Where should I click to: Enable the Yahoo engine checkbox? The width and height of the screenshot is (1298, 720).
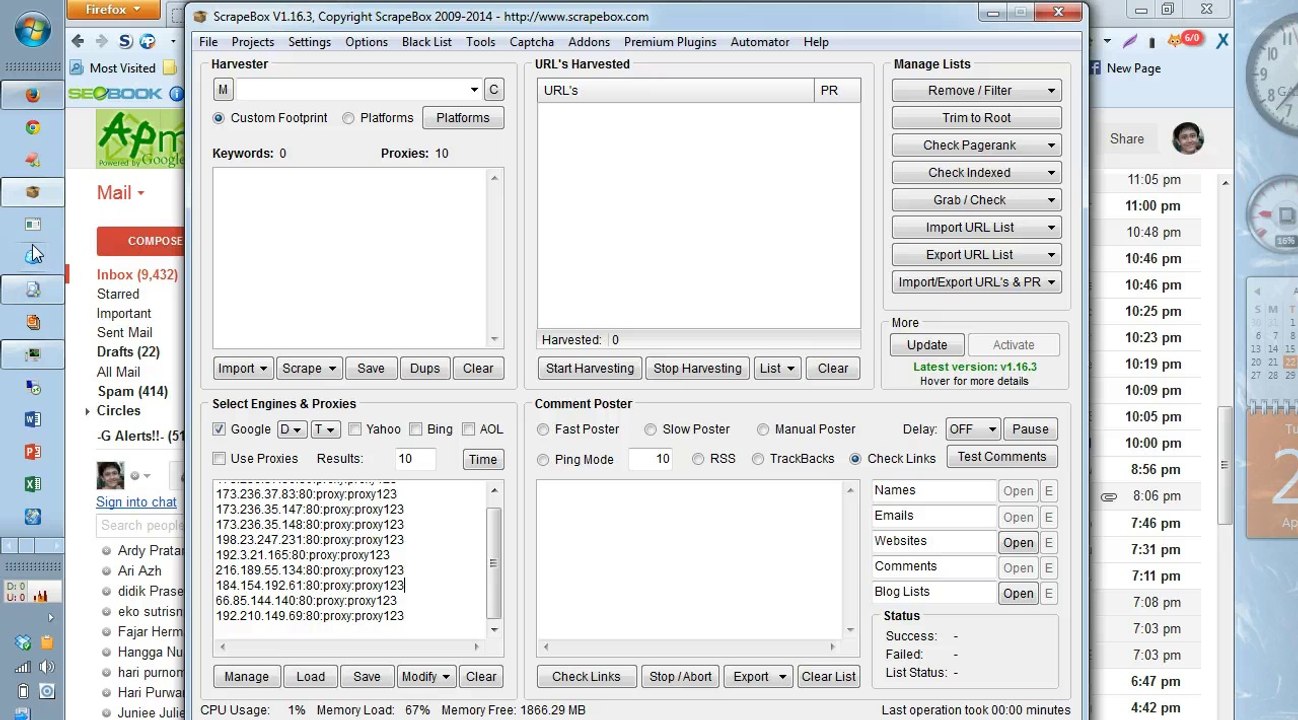(x=354, y=430)
